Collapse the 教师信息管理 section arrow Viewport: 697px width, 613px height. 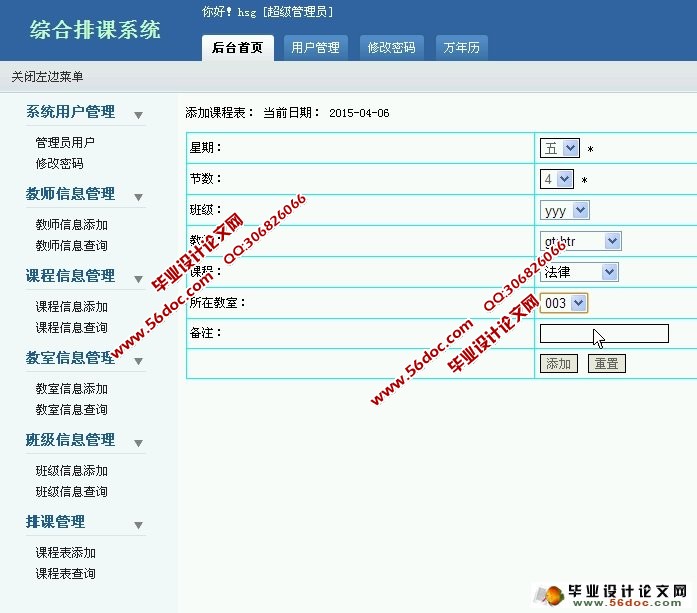[x=138, y=197]
